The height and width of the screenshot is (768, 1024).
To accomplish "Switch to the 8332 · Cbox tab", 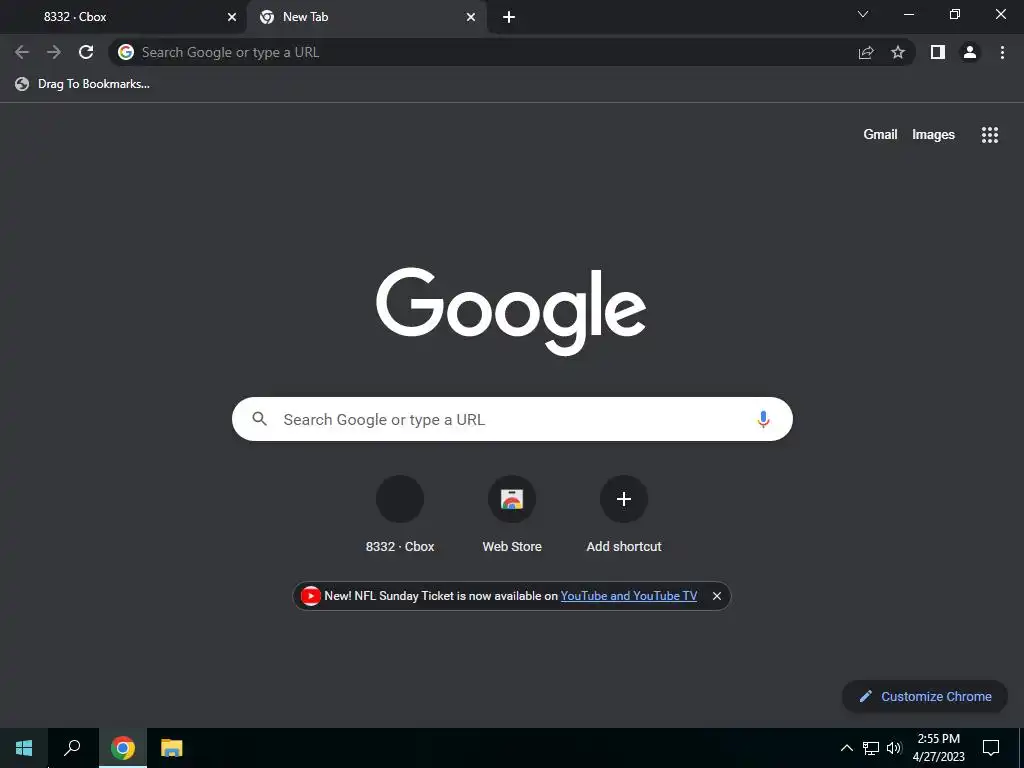I will pos(123,17).
